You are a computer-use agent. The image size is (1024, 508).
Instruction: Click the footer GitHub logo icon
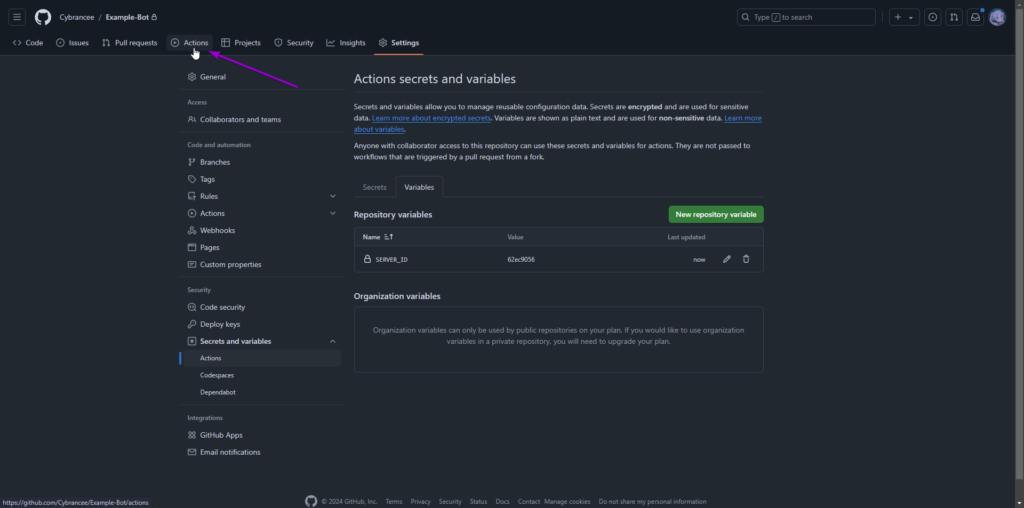click(311, 501)
